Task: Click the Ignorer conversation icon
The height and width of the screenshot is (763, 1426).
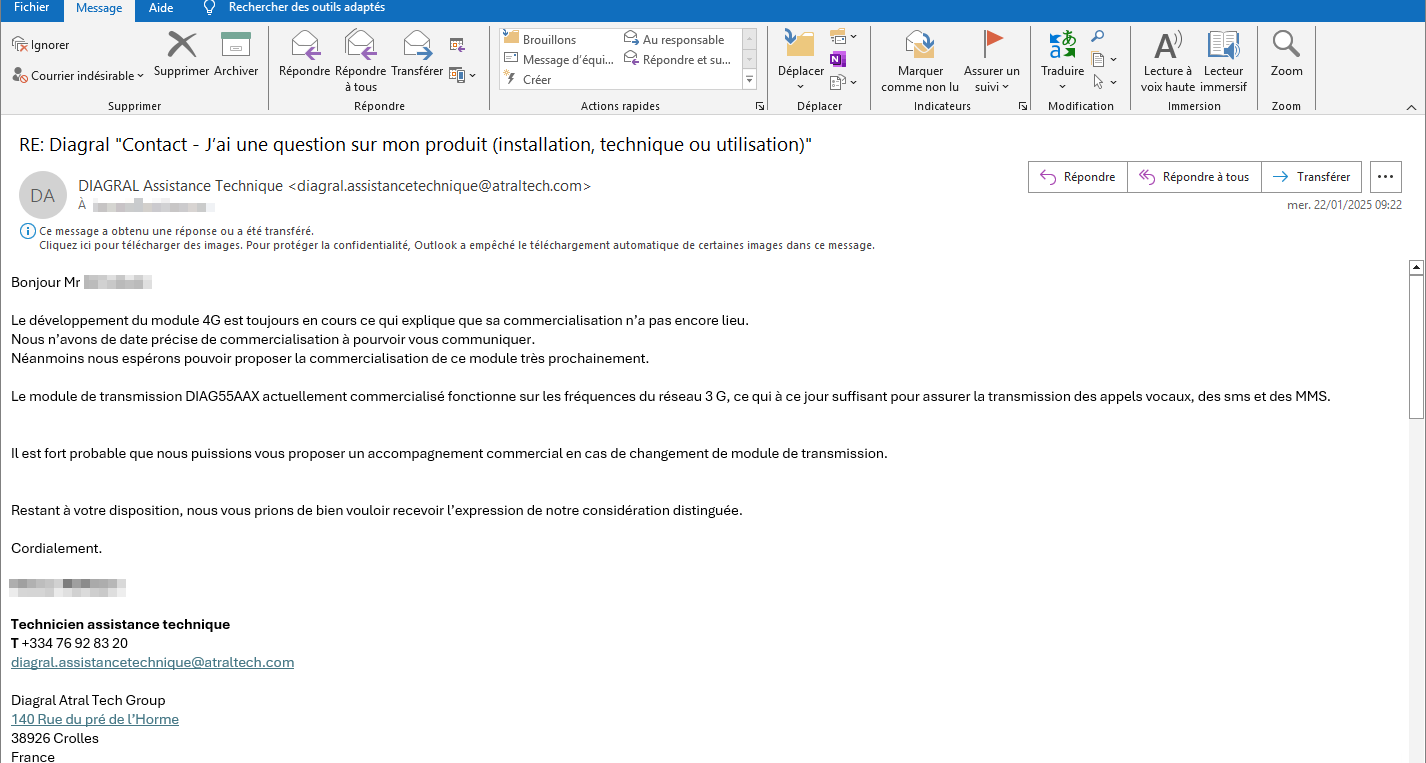Action: (x=19, y=45)
